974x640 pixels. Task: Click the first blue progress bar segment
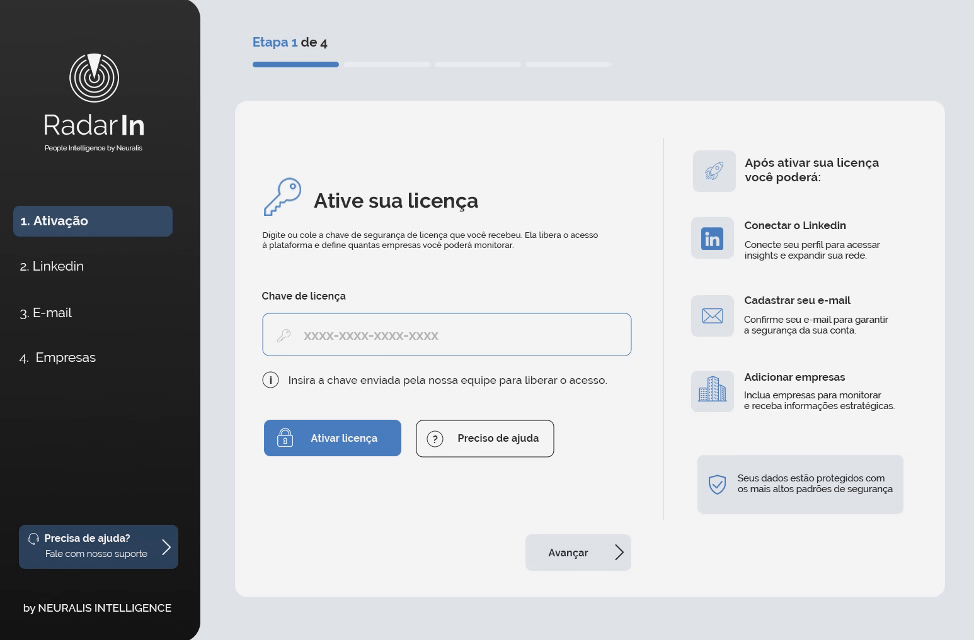296,64
